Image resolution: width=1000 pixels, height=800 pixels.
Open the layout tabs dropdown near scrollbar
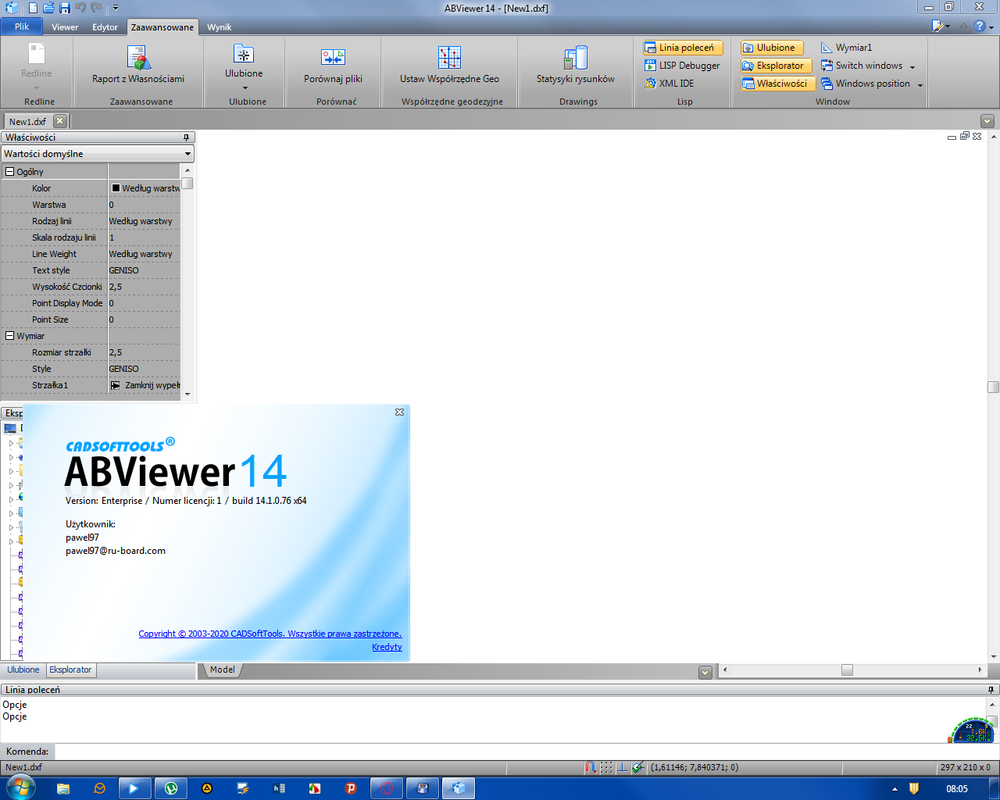pyautogui.click(x=705, y=672)
